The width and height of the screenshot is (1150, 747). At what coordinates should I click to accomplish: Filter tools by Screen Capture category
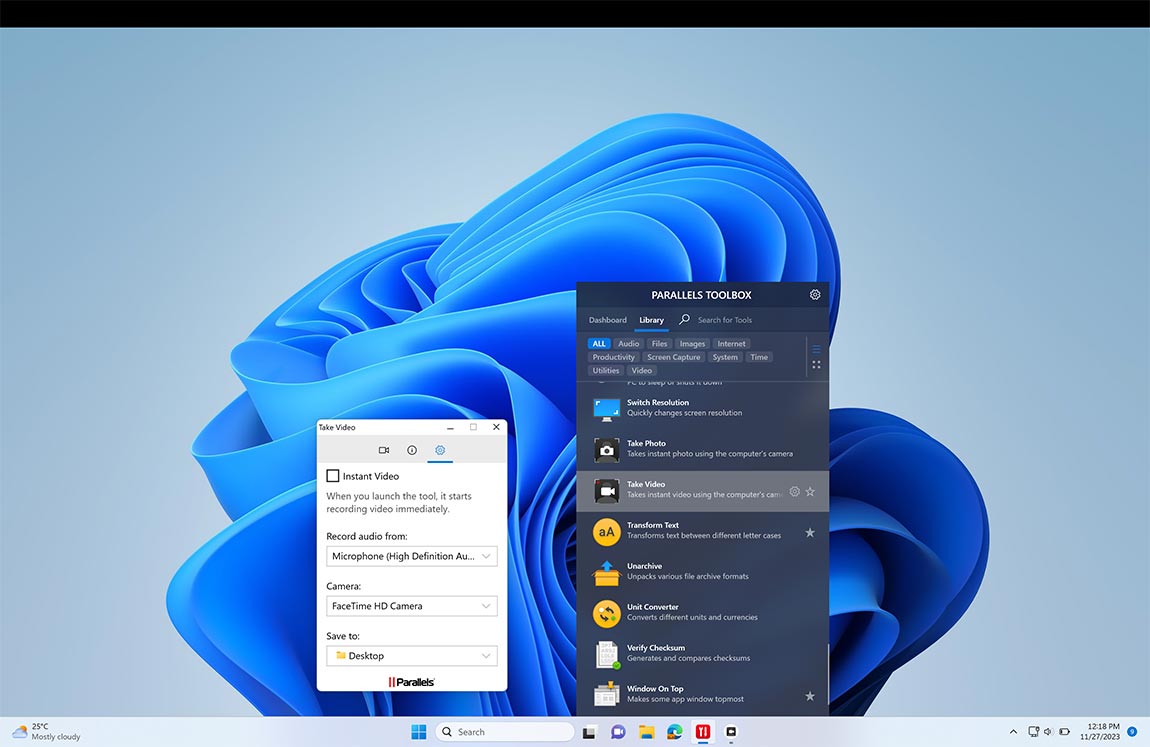click(x=673, y=357)
